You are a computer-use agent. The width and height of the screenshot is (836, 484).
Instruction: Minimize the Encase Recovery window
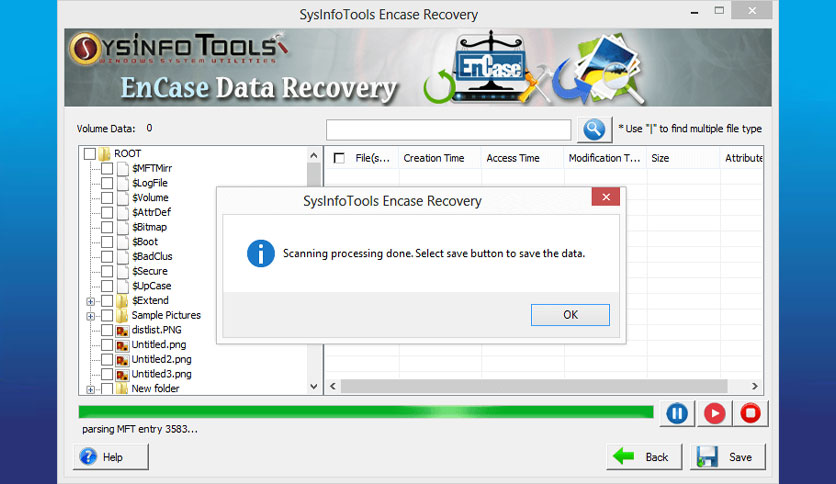694,11
